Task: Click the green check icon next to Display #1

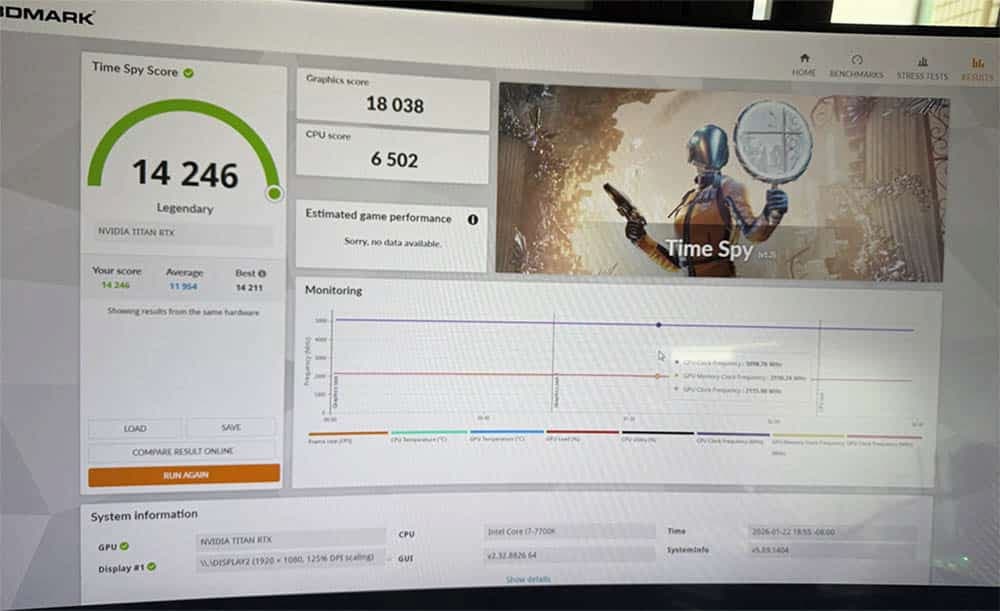Action: [152, 567]
